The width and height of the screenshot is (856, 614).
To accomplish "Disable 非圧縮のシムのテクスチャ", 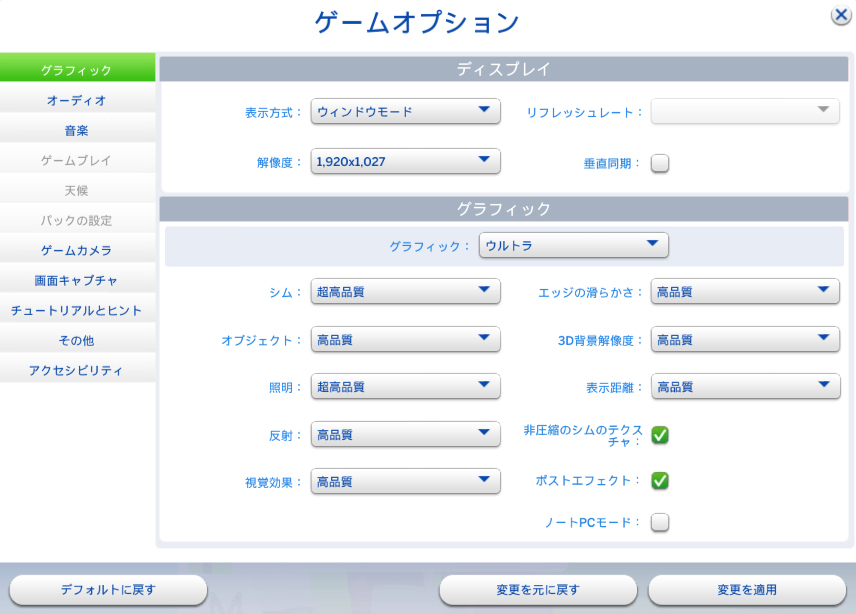I will click(660, 434).
